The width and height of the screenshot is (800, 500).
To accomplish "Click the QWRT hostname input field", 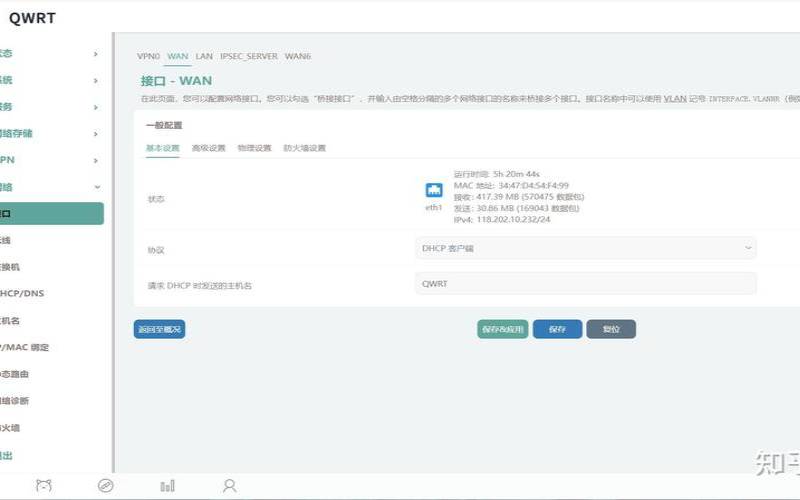I will pos(586,284).
